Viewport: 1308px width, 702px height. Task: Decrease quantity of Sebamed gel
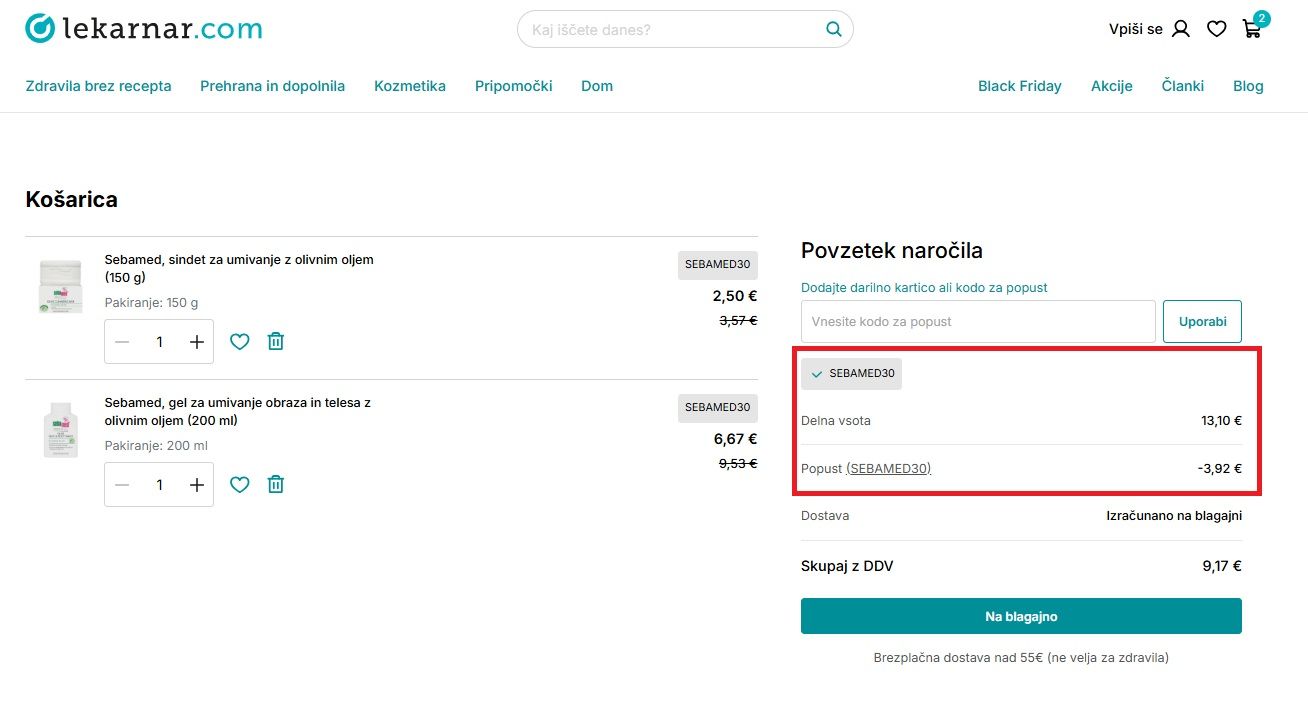[x=122, y=485]
